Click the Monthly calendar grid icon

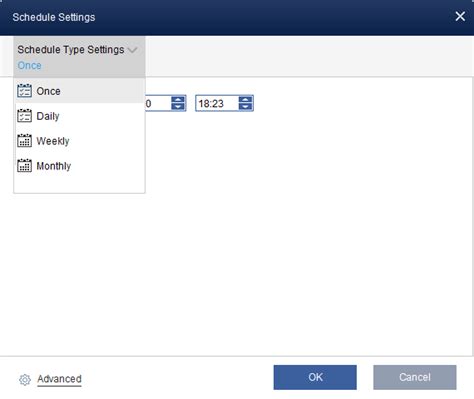(x=24, y=166)
